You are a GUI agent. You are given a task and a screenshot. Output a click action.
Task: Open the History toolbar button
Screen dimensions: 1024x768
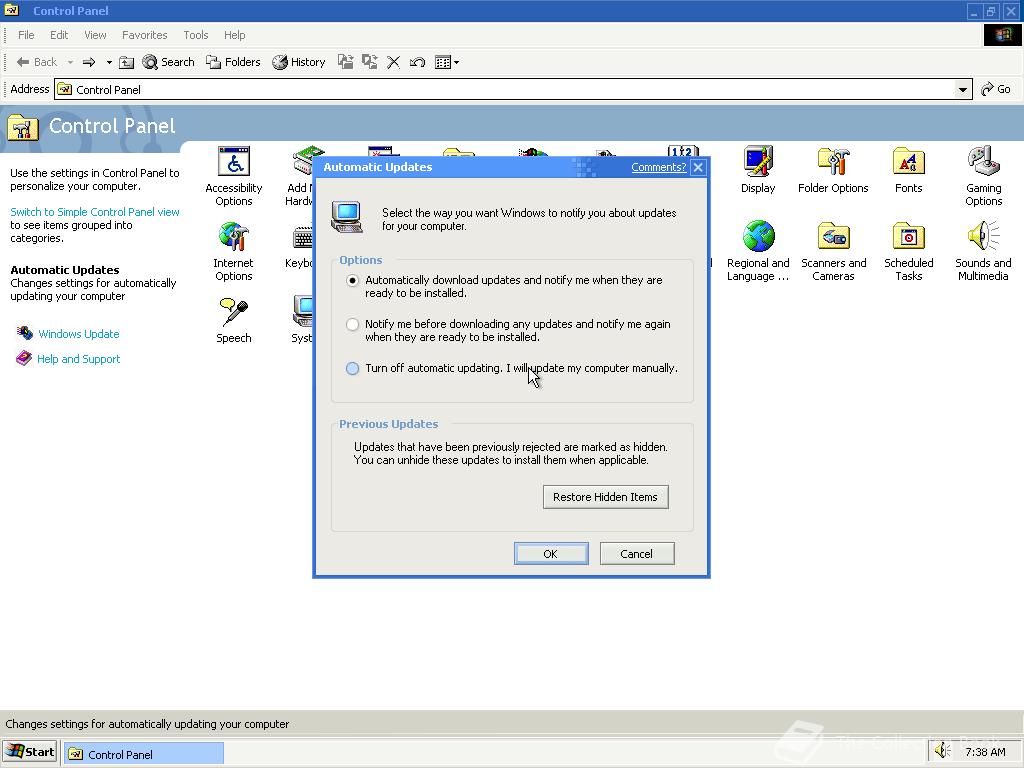coord(299,62)
